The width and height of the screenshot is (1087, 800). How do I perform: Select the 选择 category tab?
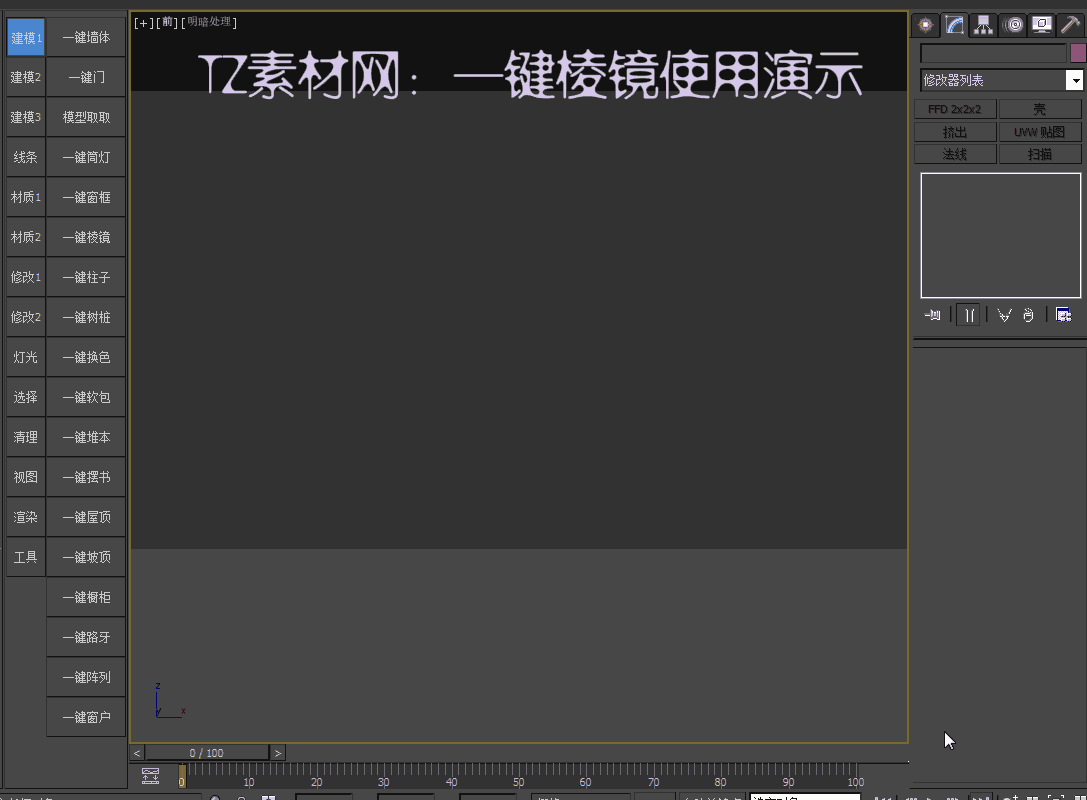pyautogui.click(x=26, y=397)
